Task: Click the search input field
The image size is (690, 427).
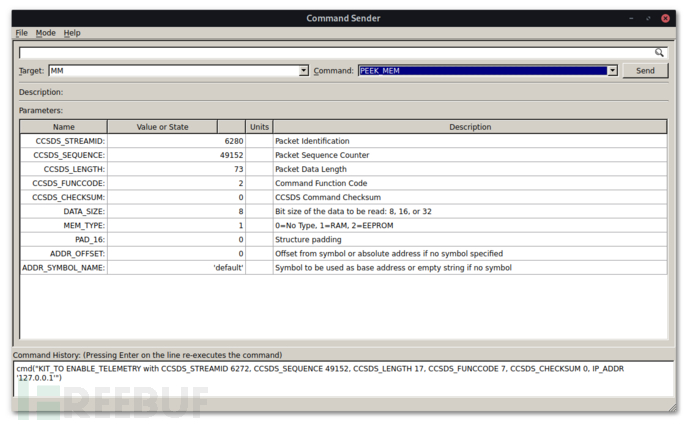Action: click(x=337, y=53)
